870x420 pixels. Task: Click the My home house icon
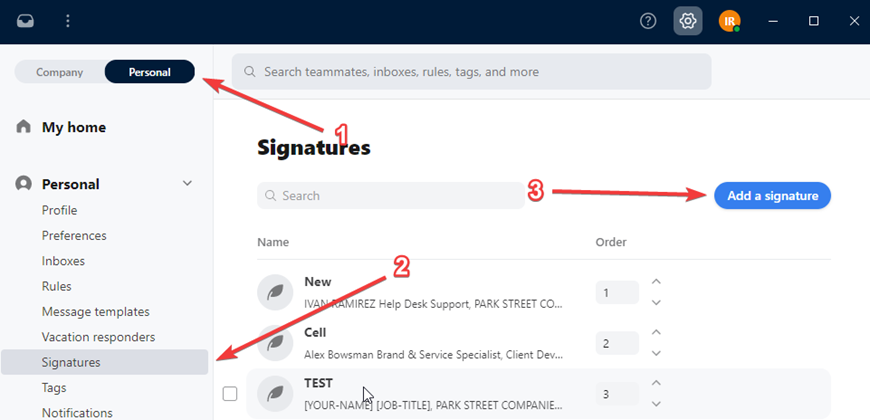coord(23,126)
